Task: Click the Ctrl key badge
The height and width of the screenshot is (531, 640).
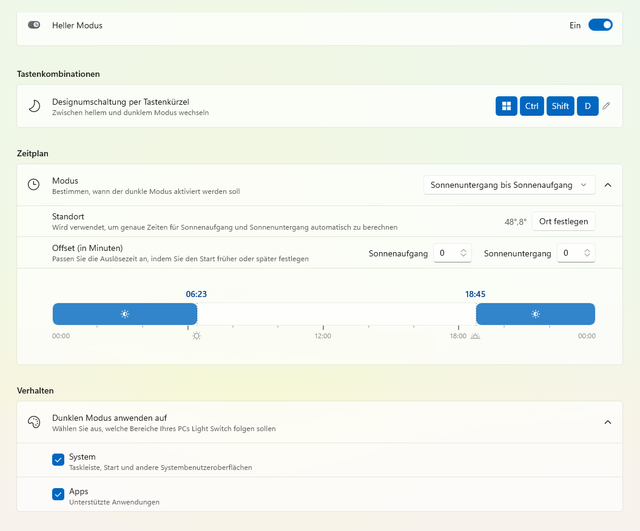Action: click(531, 106)
